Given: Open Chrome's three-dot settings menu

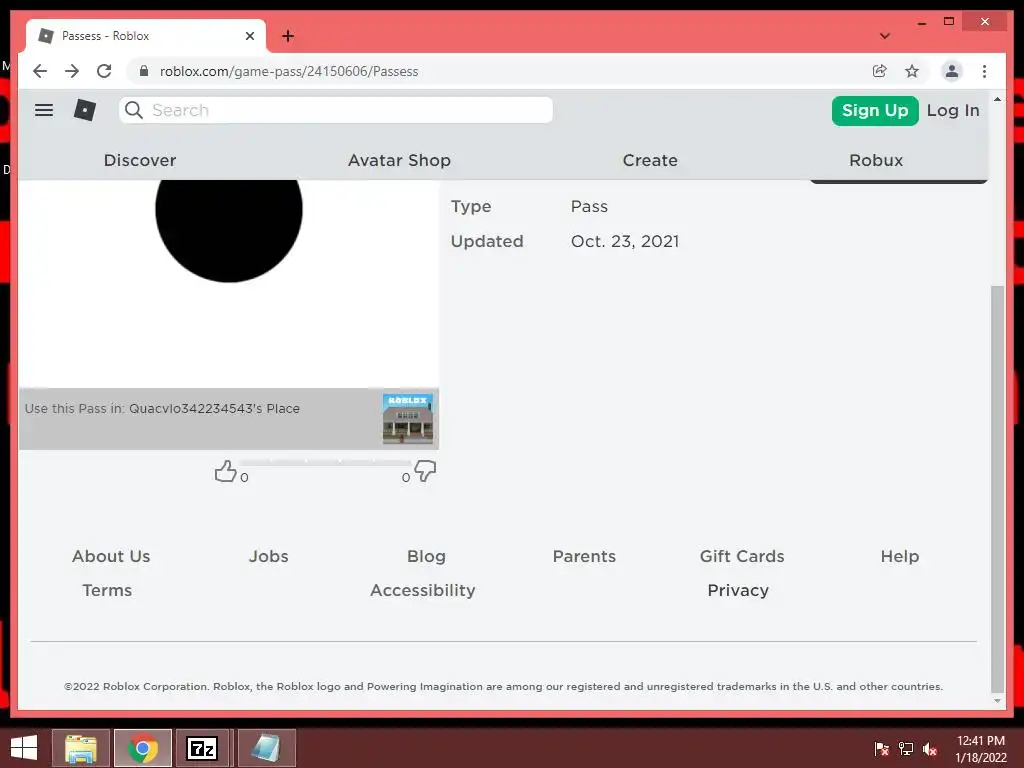Looking at the screenshot, I should click(x=984, y=71).
